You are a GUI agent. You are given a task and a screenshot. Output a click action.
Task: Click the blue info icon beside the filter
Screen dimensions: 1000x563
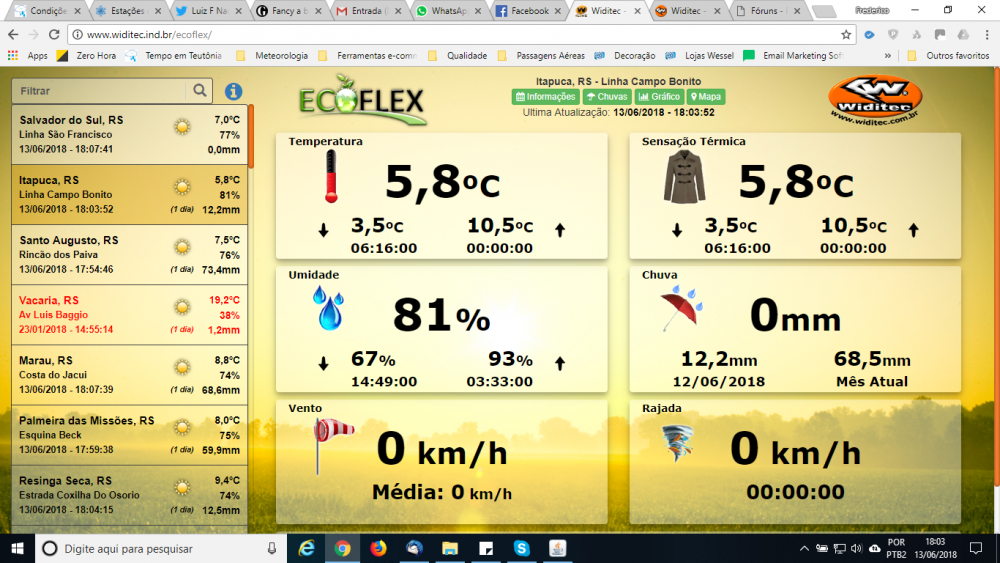click(233, 91)
